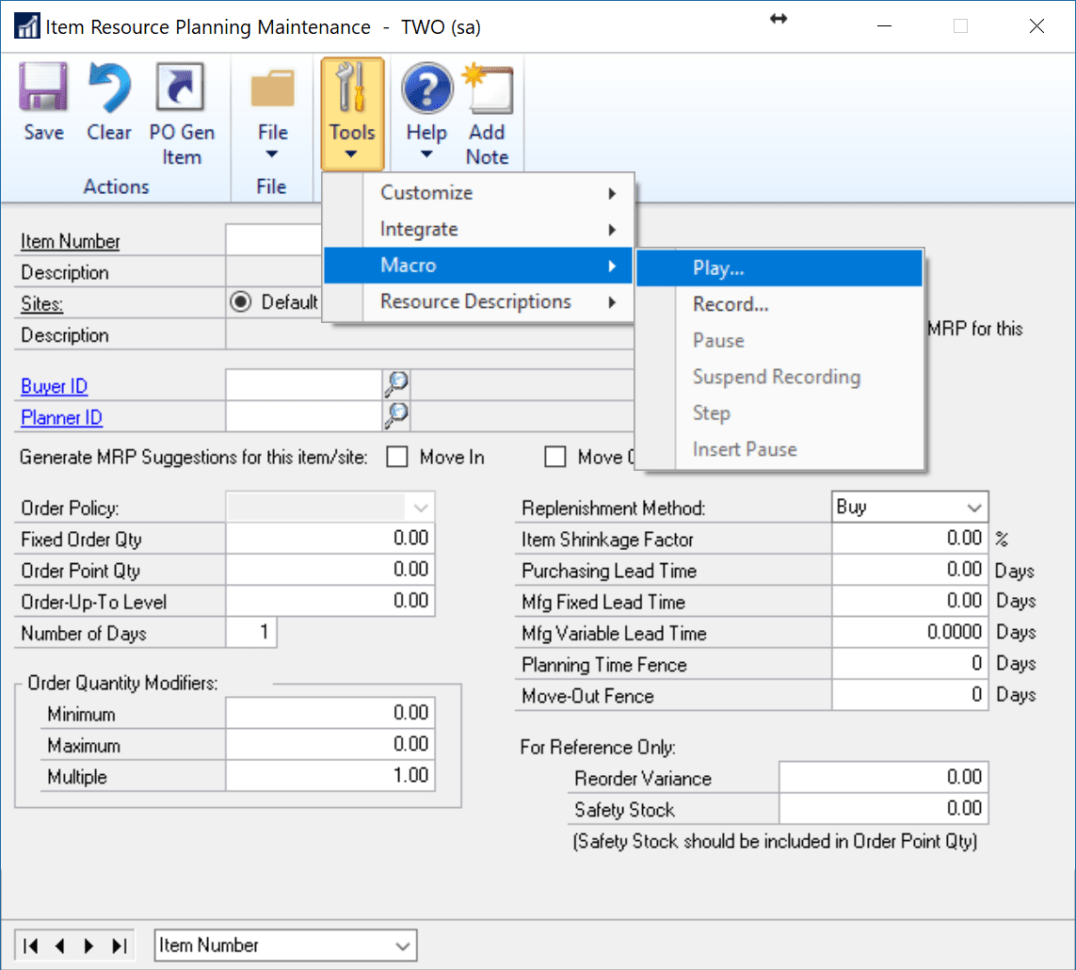
Task: Click the Number of Days field
Action: click(x=250, y=633)
